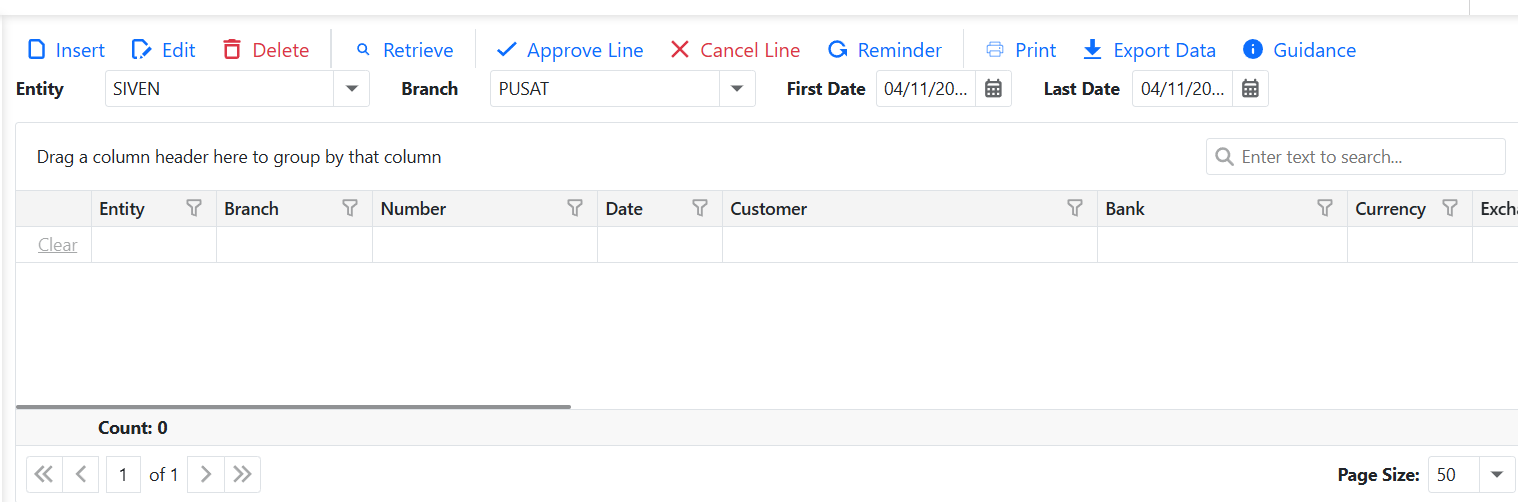Delete the selected record
The height and width of the screenshot is (502, 1518).
click(x=265, y=50)
